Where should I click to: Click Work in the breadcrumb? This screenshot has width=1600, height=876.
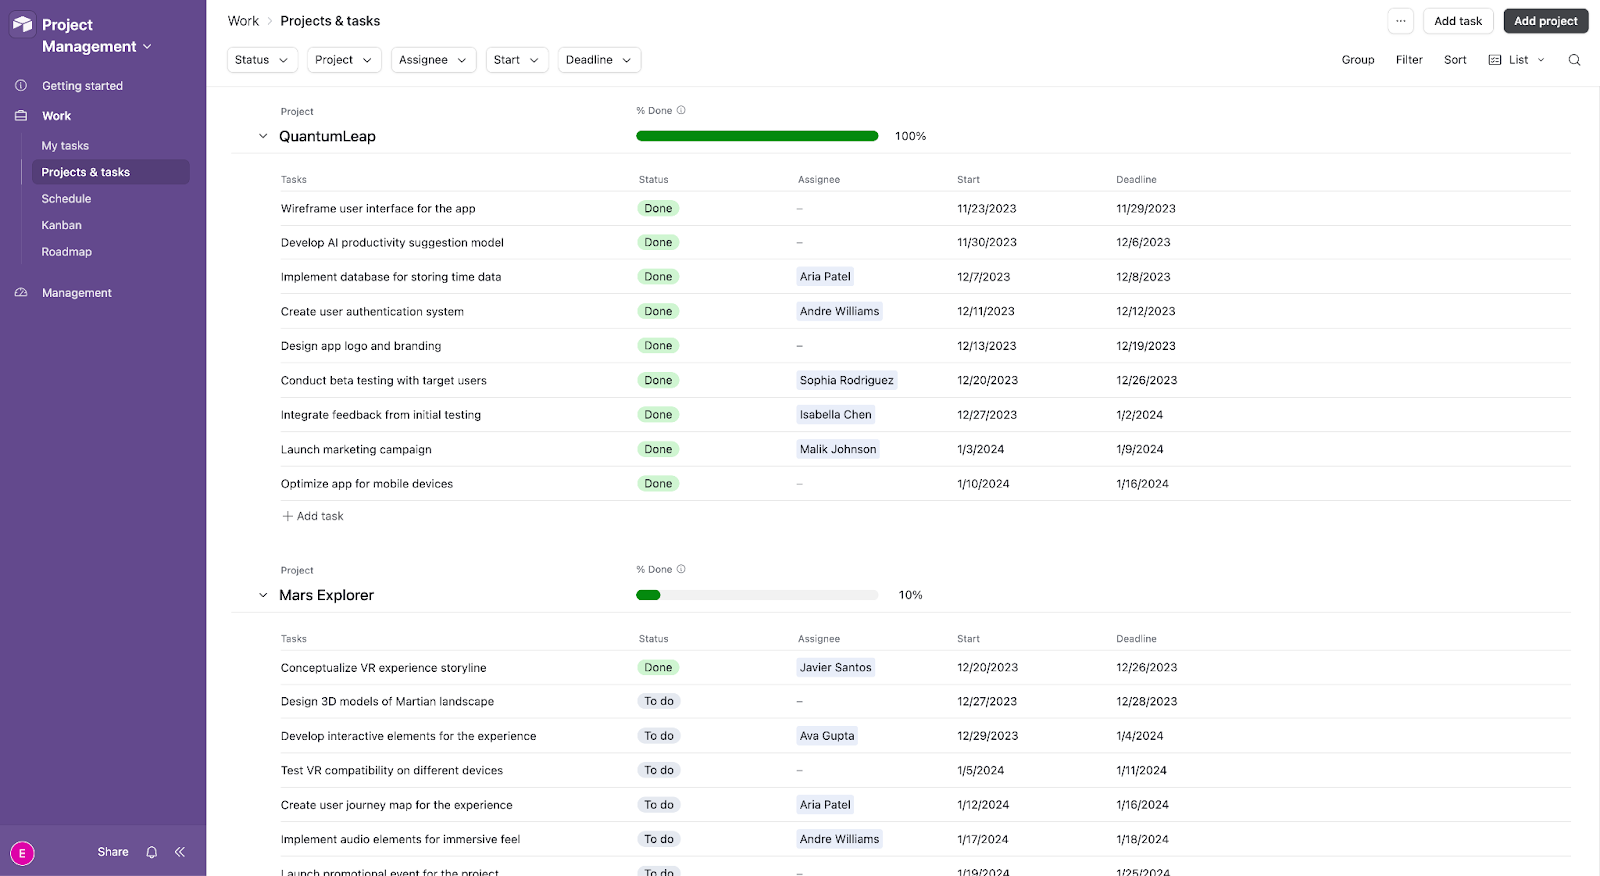click(243, 21)
